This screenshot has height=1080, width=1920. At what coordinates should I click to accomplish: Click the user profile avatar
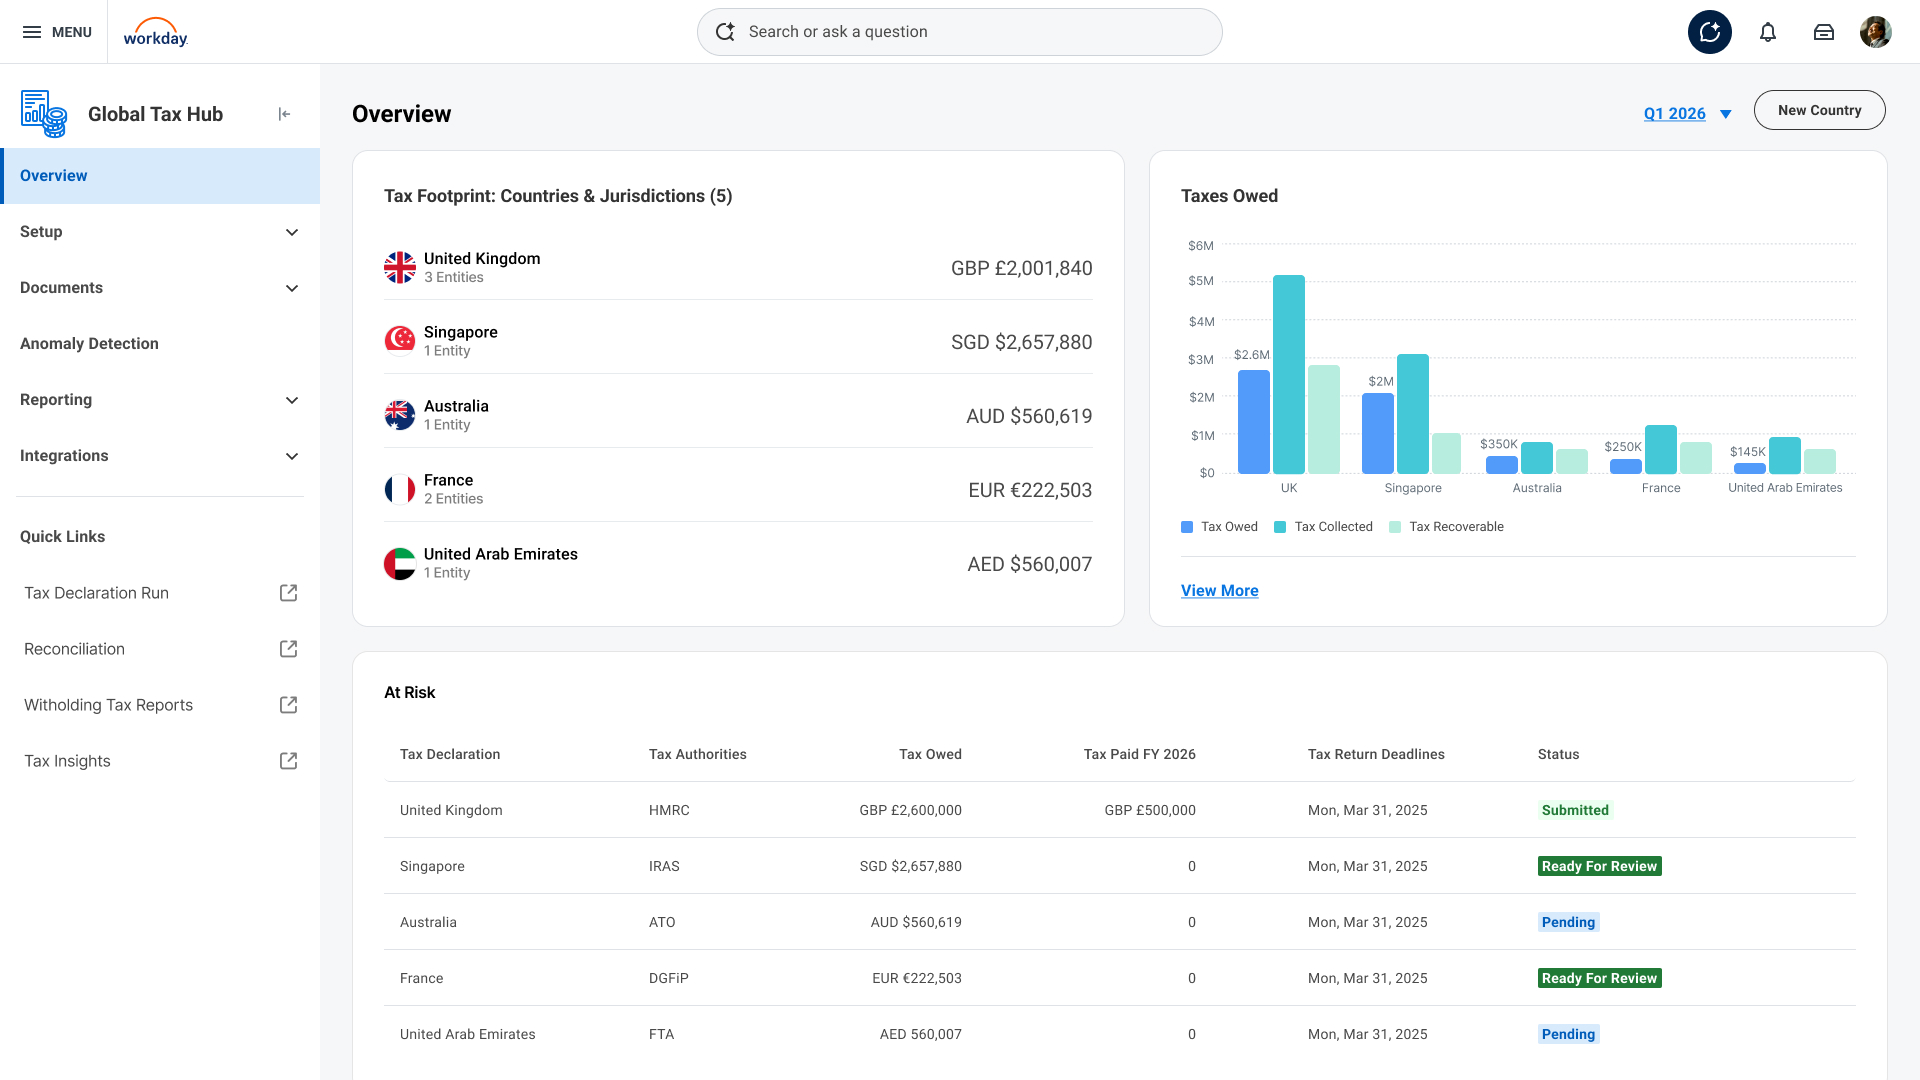click(1876, 32)
